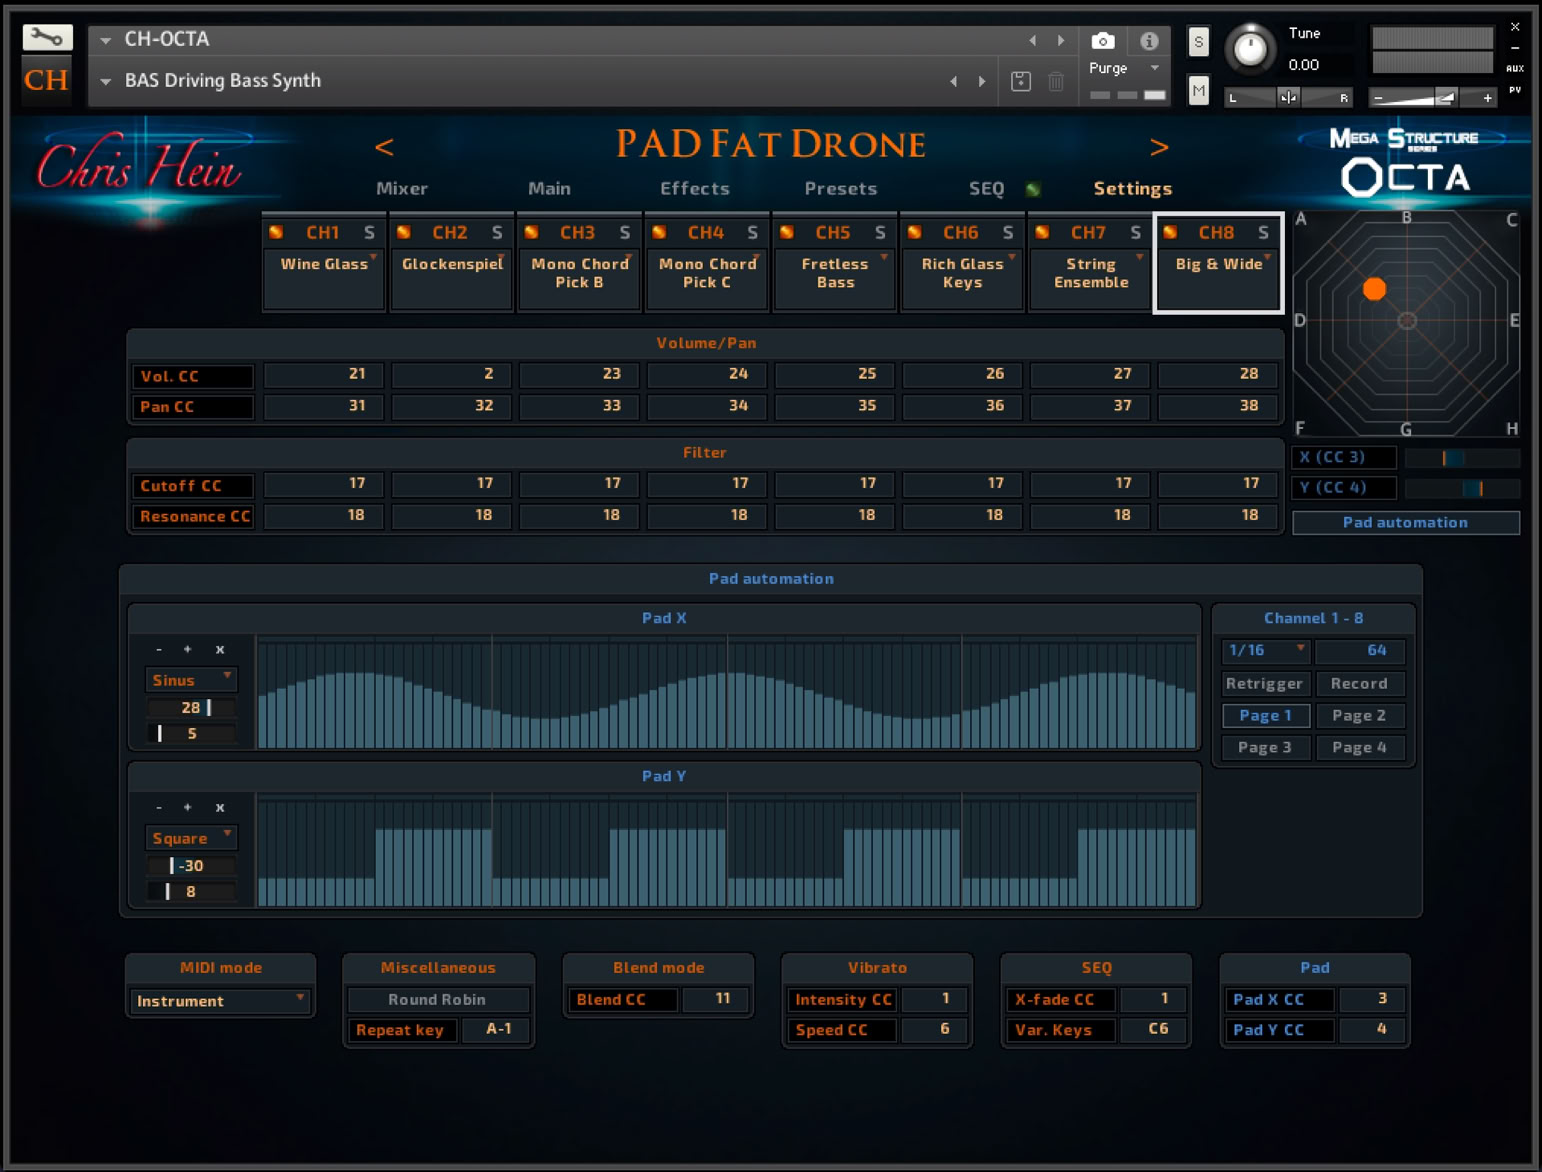Click the Pad Y plus icon

187,808
